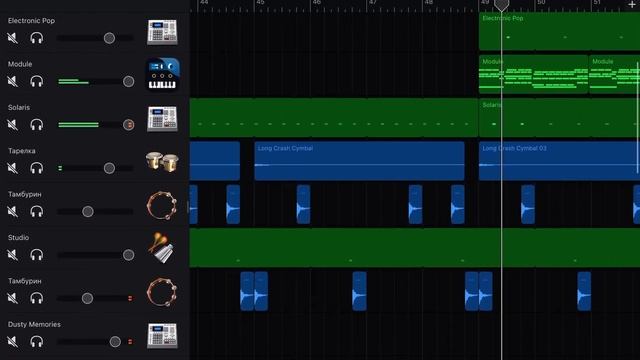Tap bar 46 on the ruler
Image resolution: width=640 pixels, height=360 pixels.
coord(317,3)
